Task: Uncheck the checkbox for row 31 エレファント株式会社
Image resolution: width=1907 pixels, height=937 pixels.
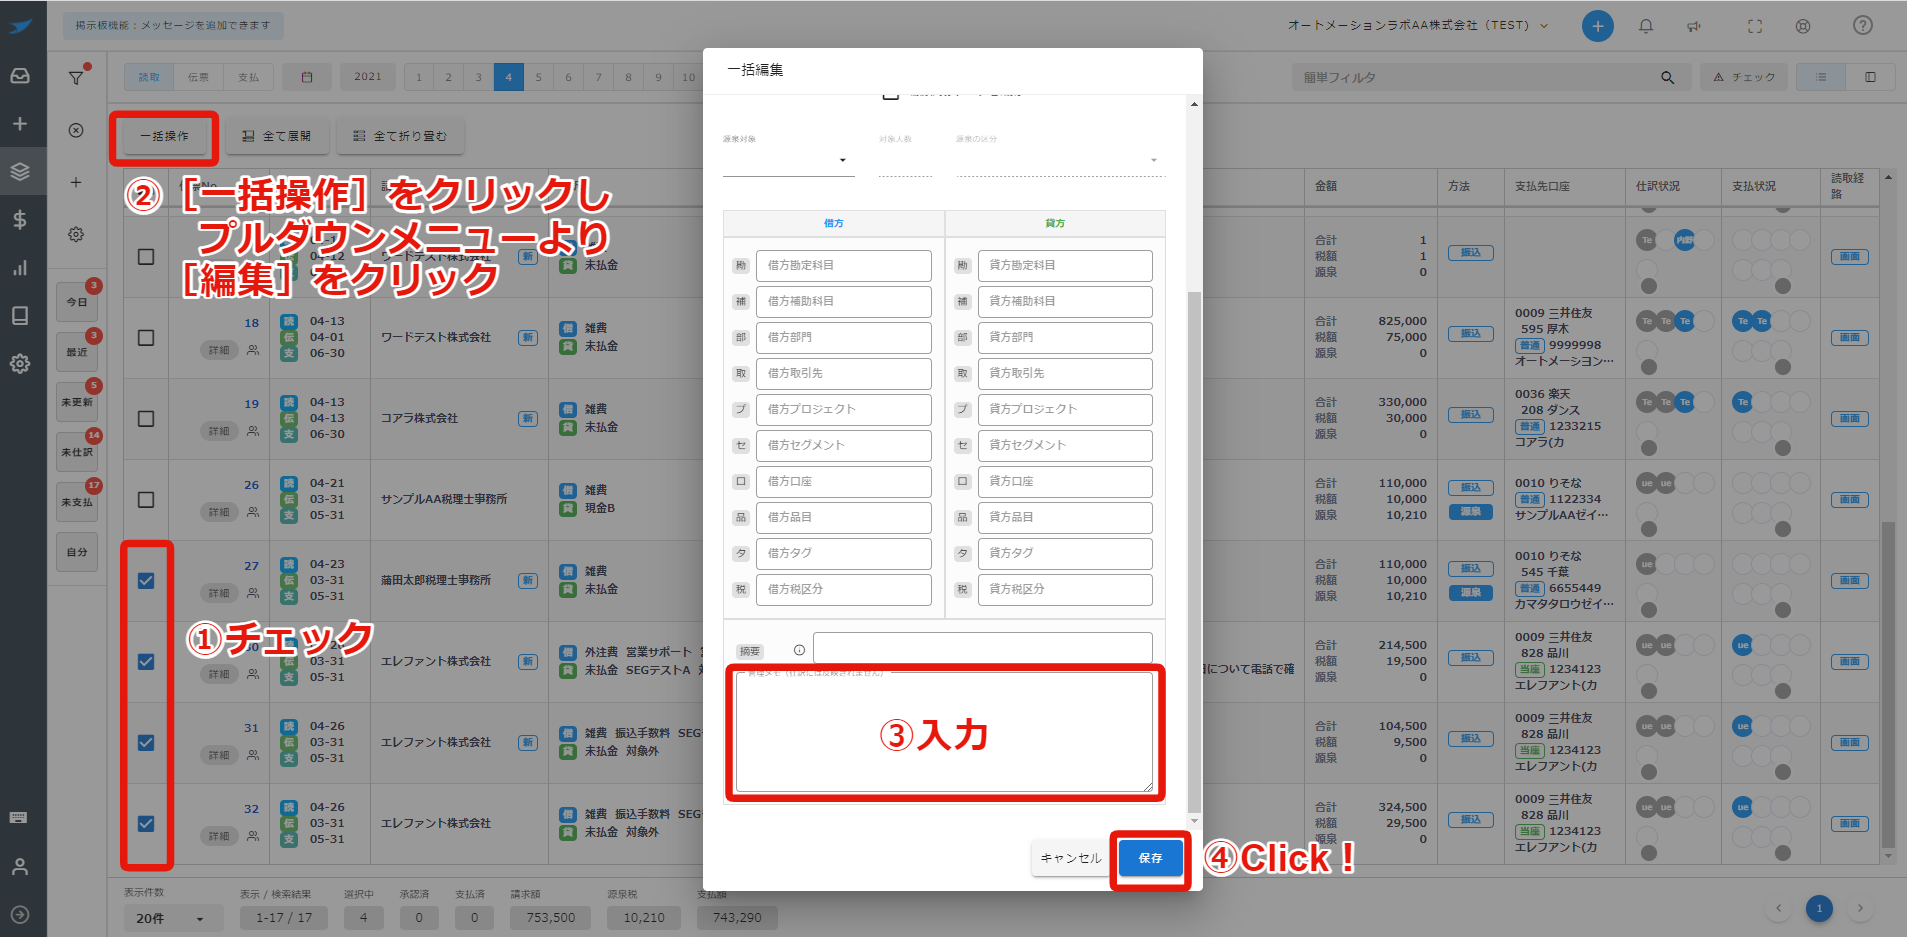Action: click(146, 743)
